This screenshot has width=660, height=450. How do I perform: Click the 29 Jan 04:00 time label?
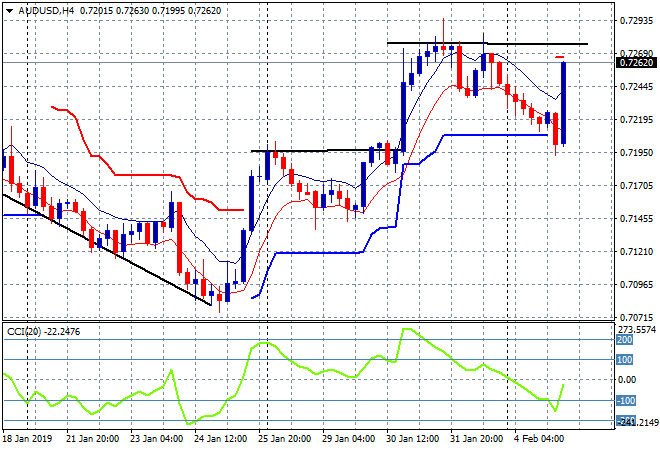(x=349, y=439)
